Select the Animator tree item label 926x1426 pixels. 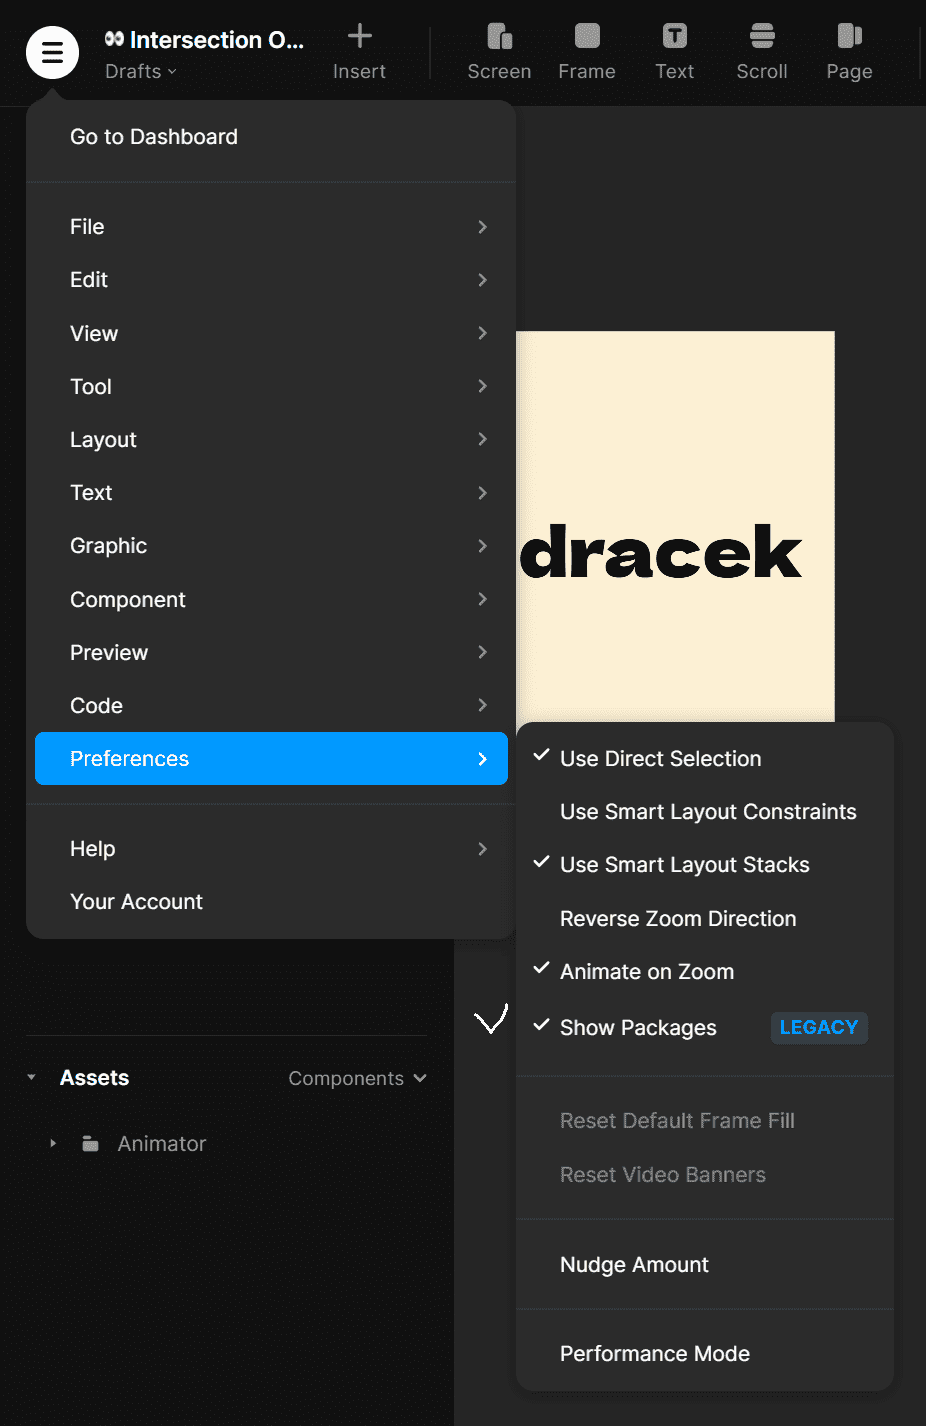(162, 1143)
